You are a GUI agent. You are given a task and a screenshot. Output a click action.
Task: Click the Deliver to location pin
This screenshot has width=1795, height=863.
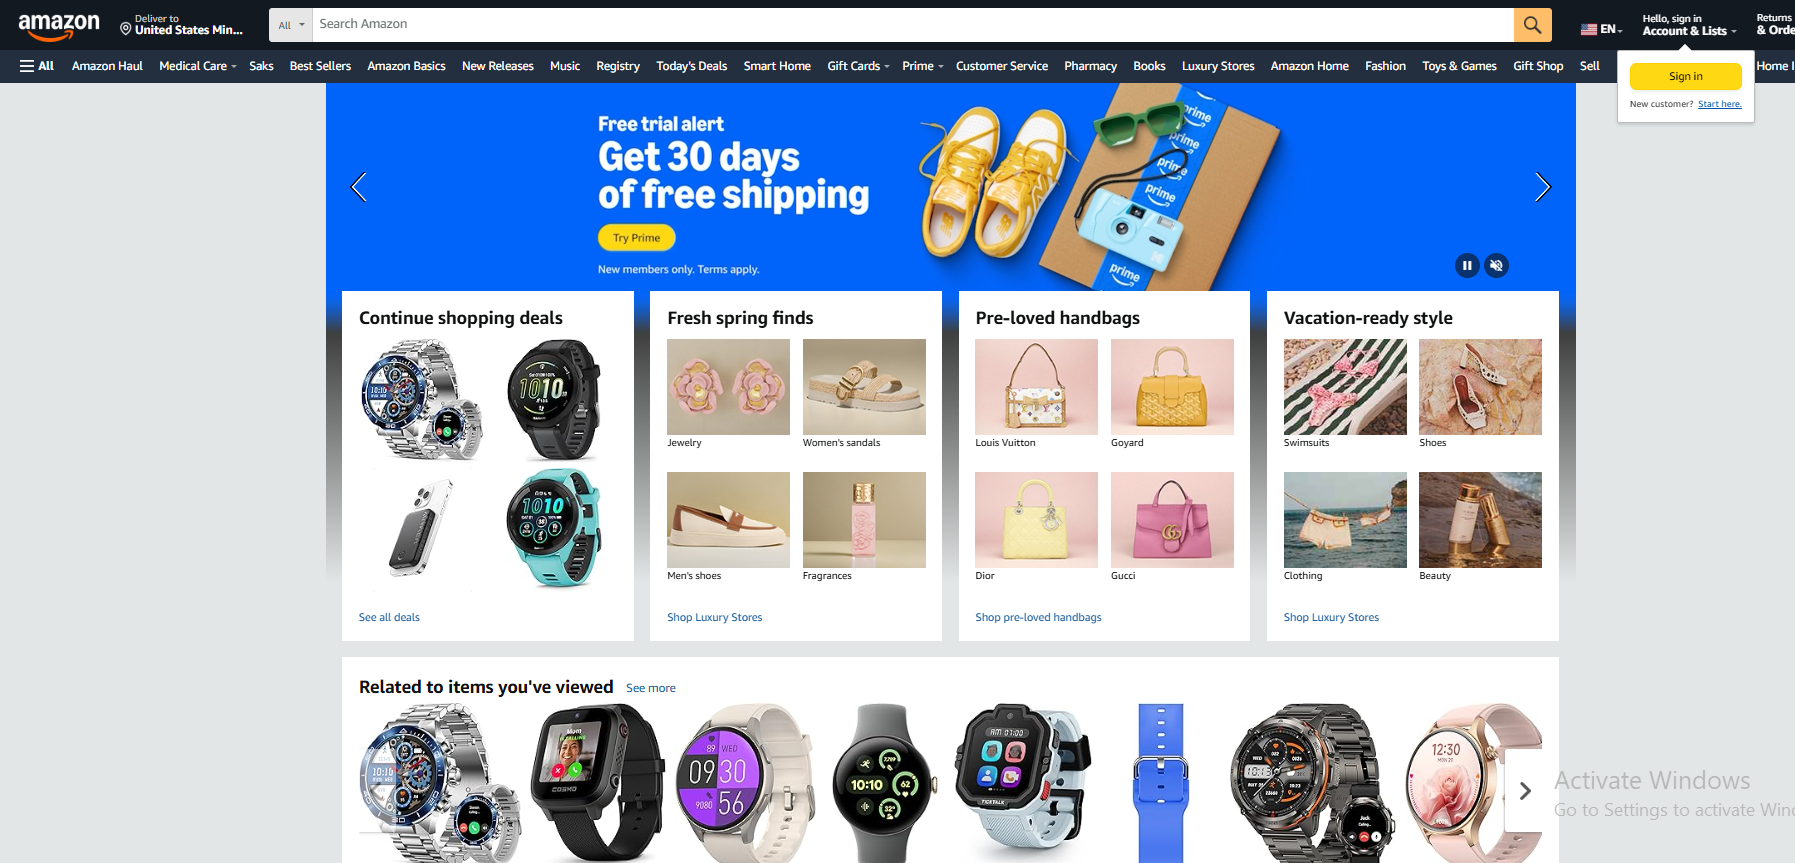click(126, 29)
